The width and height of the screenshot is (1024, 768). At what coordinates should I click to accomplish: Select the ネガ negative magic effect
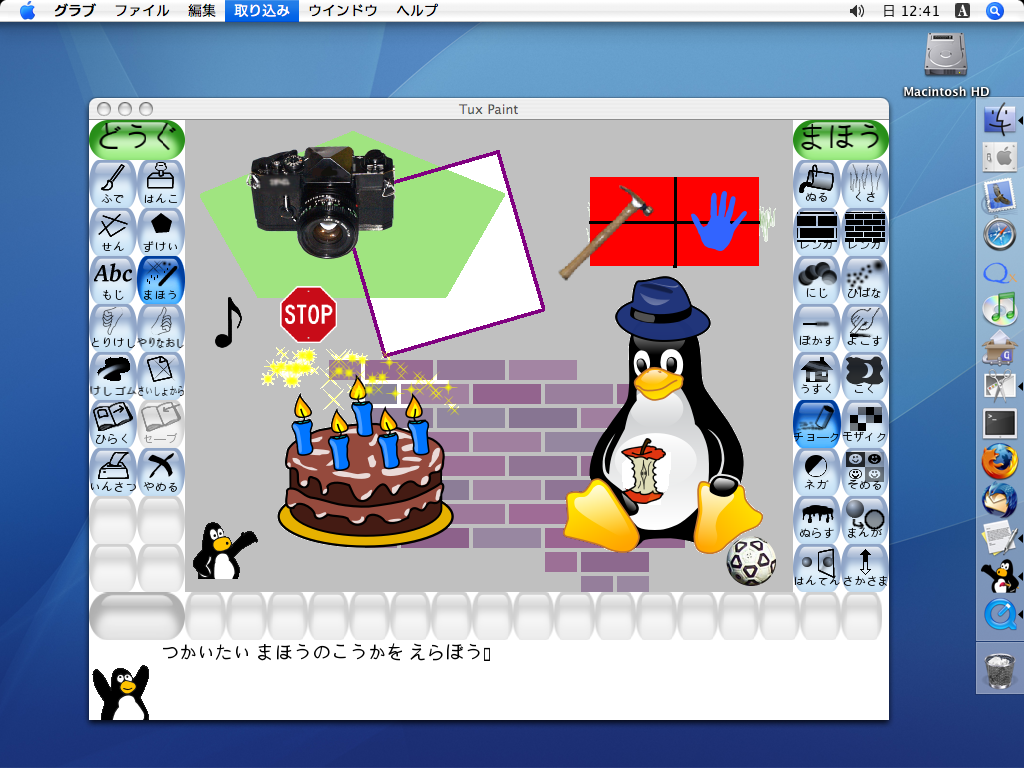pos(817,472)
